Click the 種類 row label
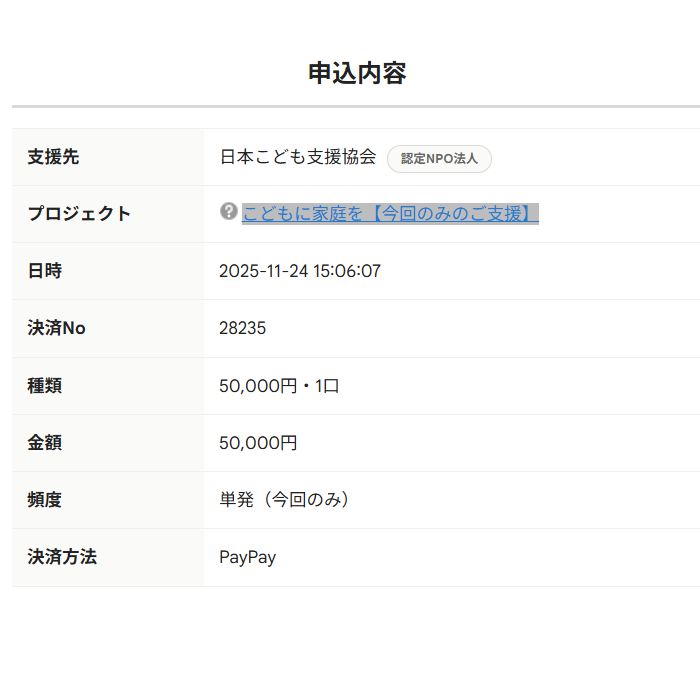This screenshot has width=700, height=700. point(45,385)
